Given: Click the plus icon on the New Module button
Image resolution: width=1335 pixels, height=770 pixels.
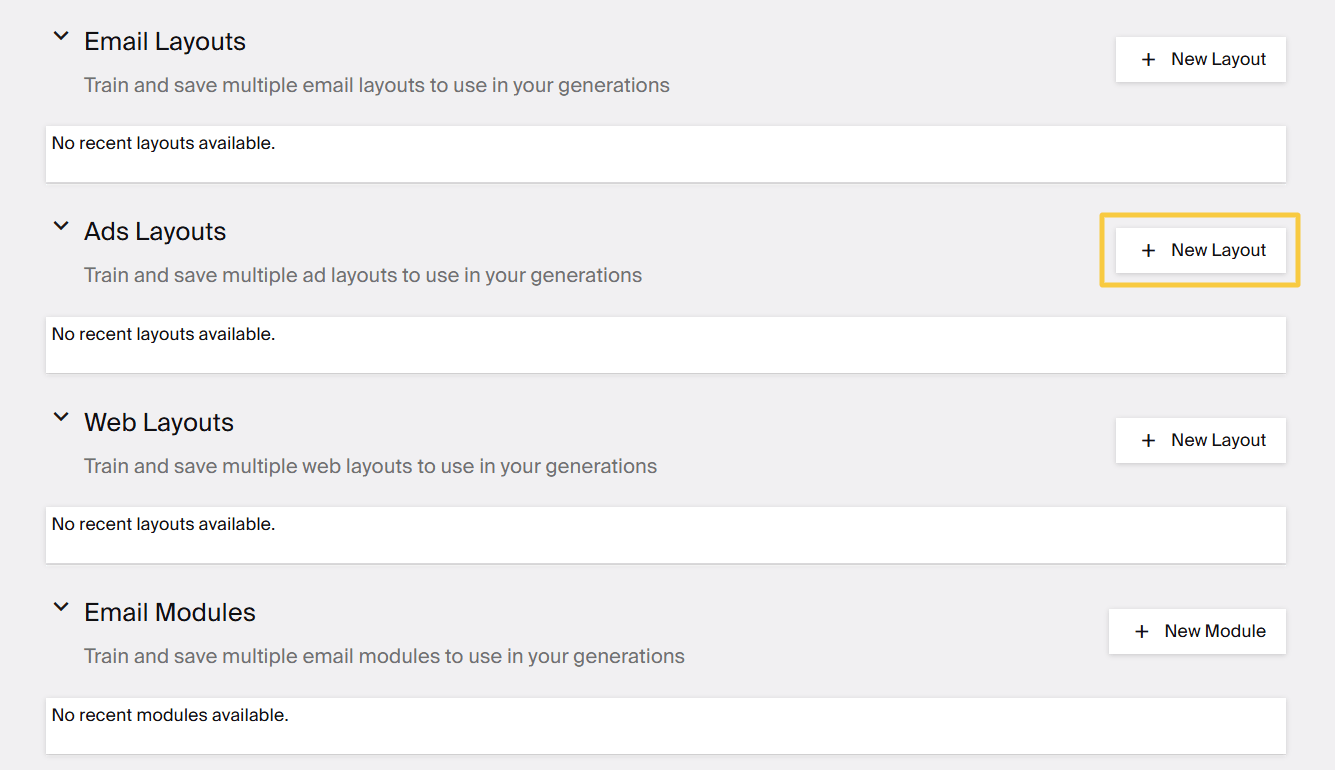Looking at the screenshot, I should point(1142,631).
